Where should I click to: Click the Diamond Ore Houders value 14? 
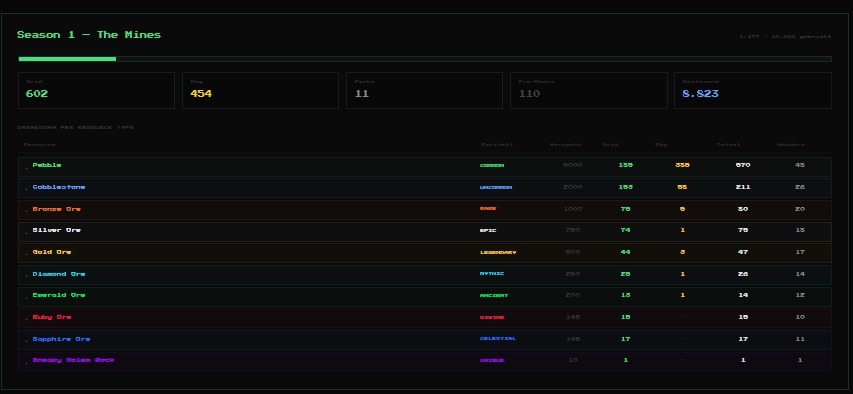[800, 274]
